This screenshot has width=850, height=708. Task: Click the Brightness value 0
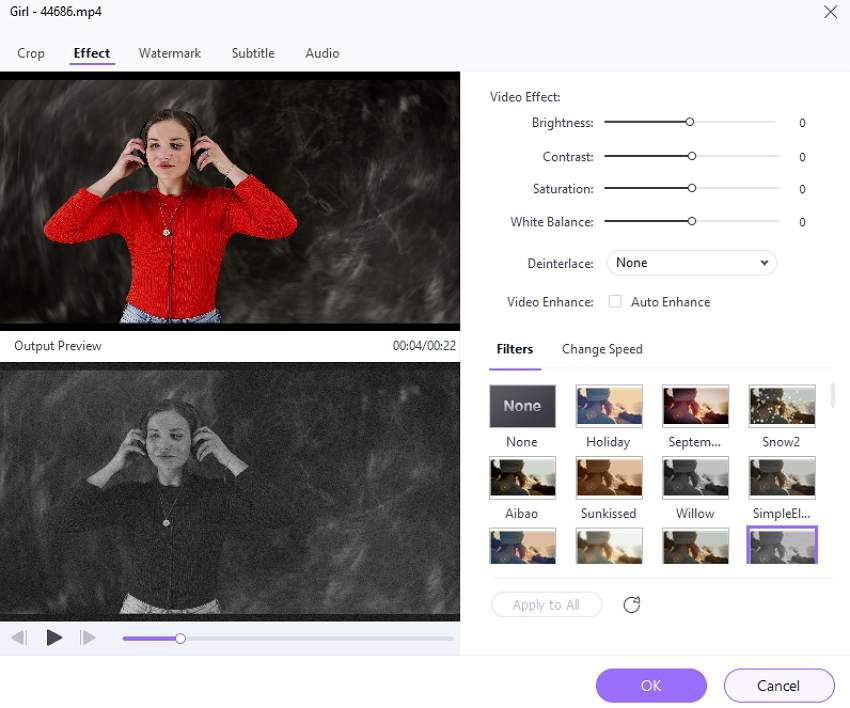coord(802,123)
